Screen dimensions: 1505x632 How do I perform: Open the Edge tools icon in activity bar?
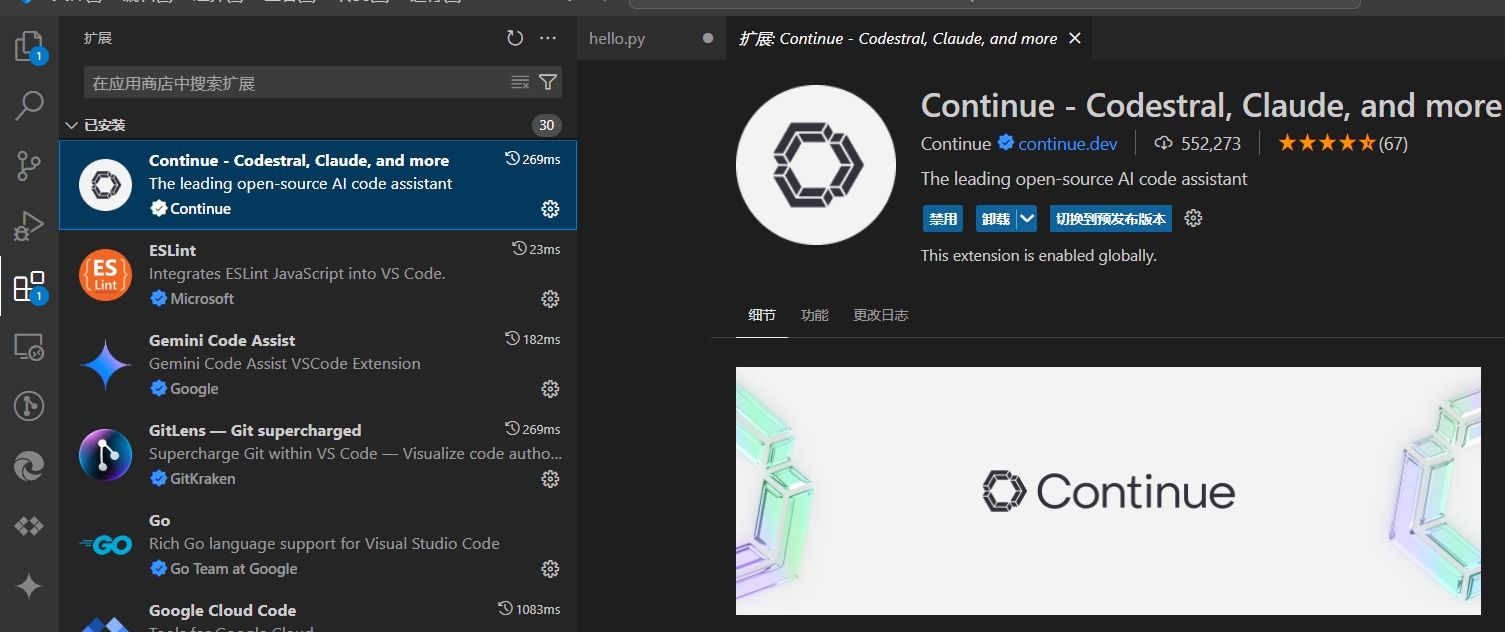tap(29, 466)
